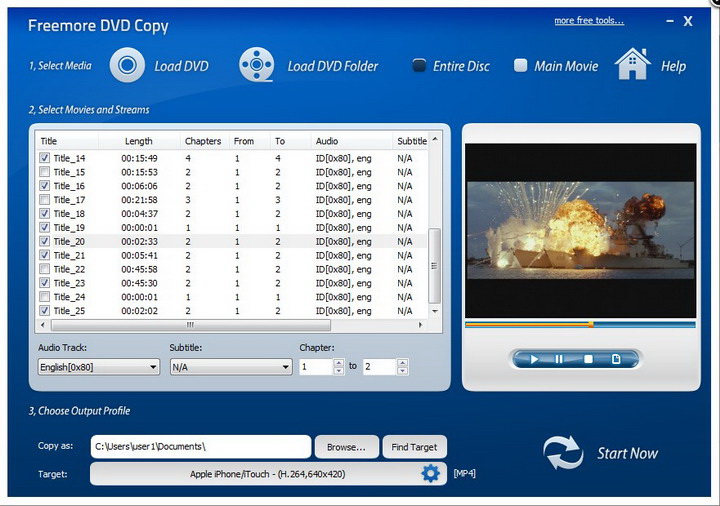Pause the video preview
Screen dimensions: 720x506
(x=559, y=359)
